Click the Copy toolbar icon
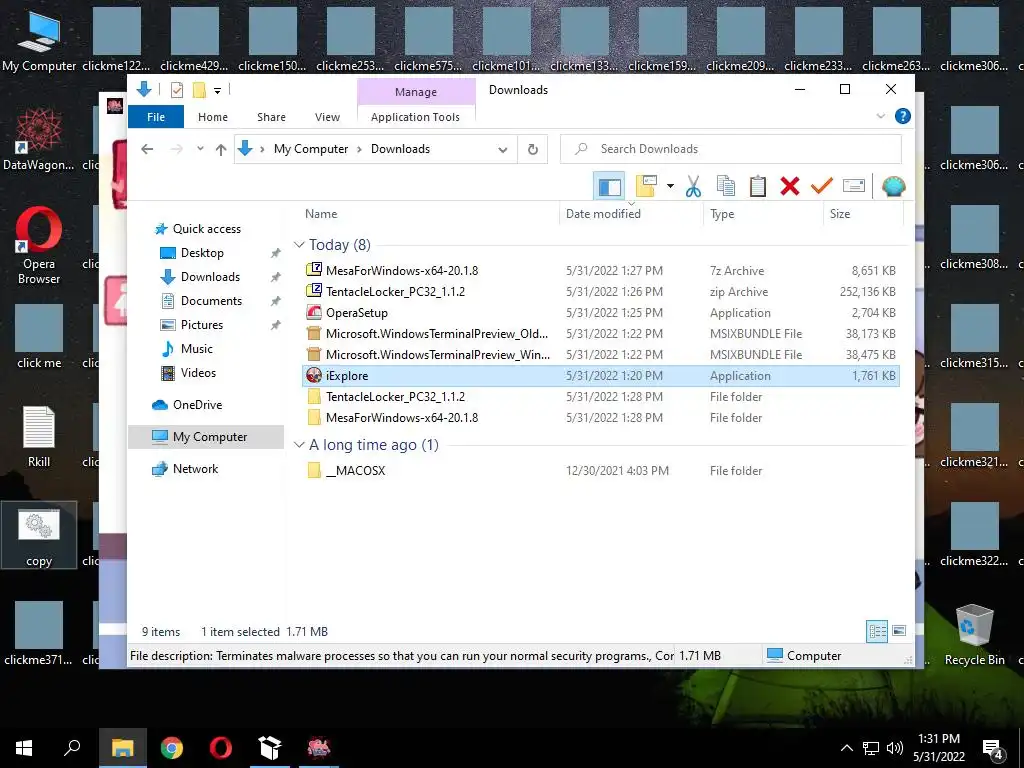Image resolution: width=1024 pixels, height=768 pixels. (726, 187)
